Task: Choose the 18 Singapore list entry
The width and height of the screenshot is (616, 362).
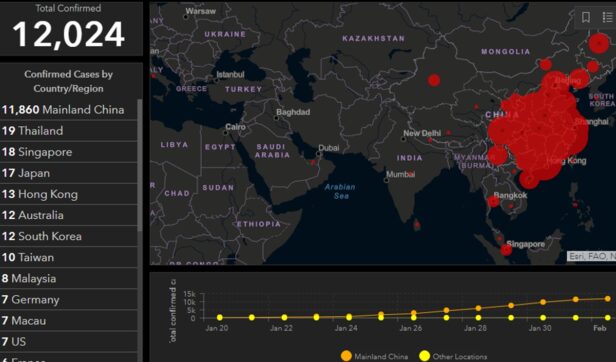Action: tap(68, 152)
